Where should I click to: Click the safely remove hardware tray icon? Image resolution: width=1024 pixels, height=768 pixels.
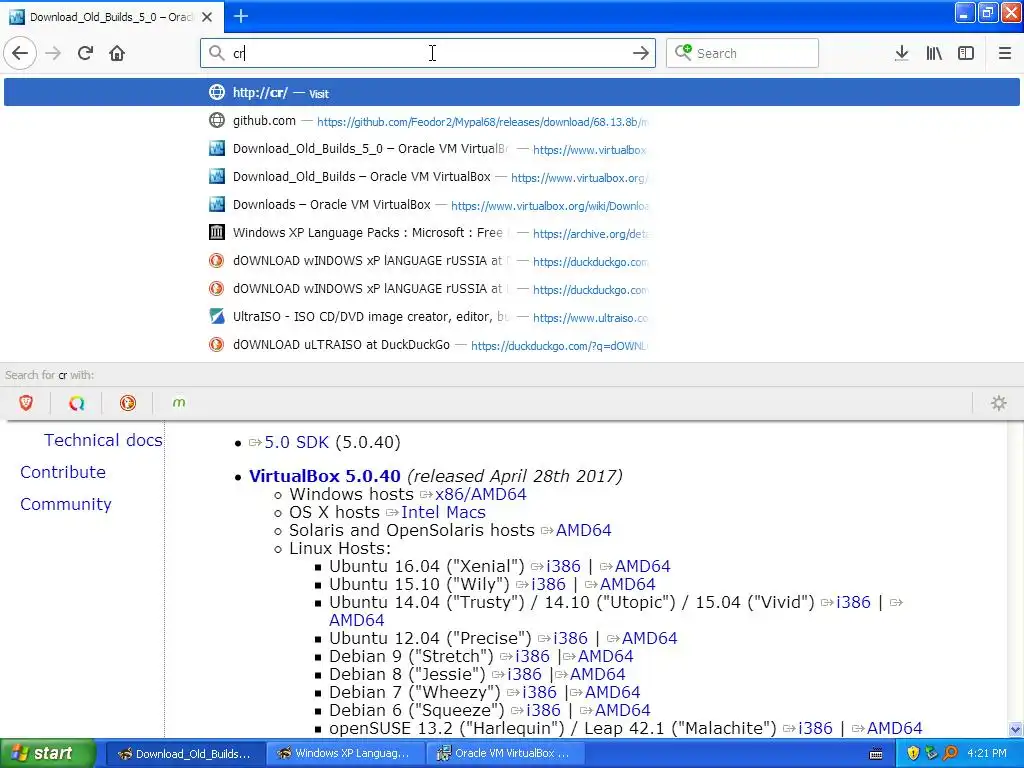point(932,753)
